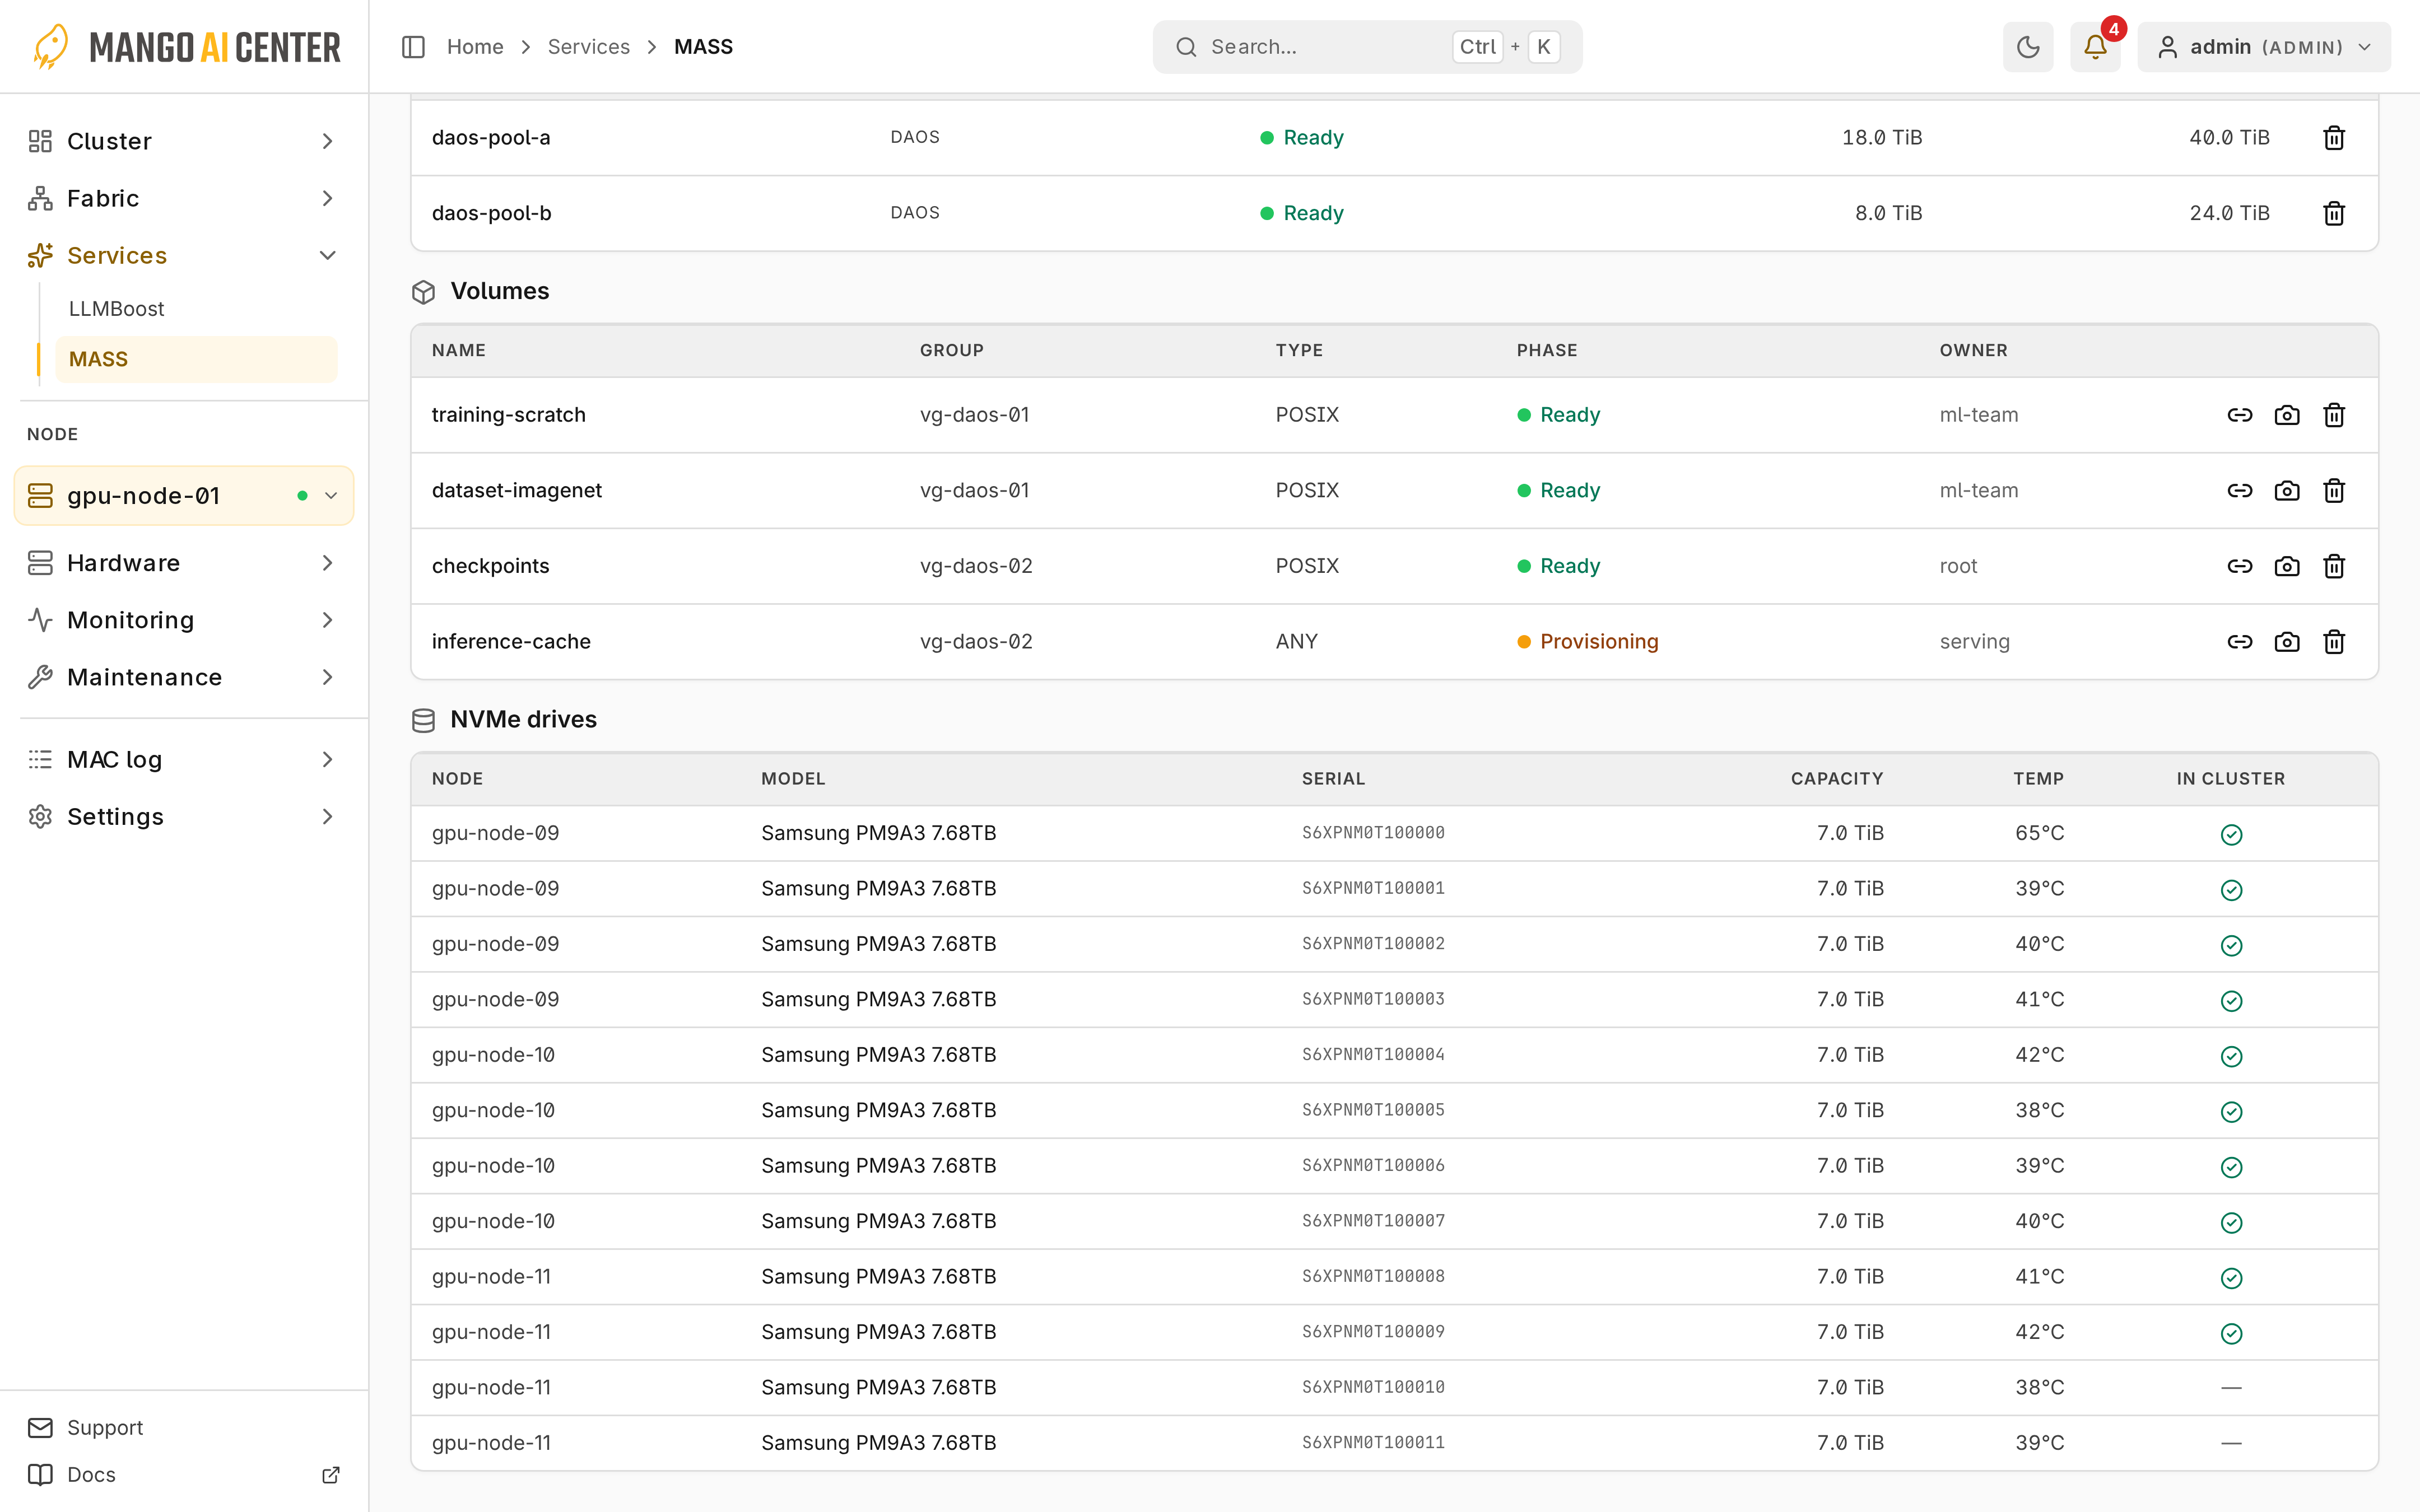Click the link icon for inference-cache
Image resolution: width=2420 pixels, height=1512 pixels.
(x=2239, y=642)
